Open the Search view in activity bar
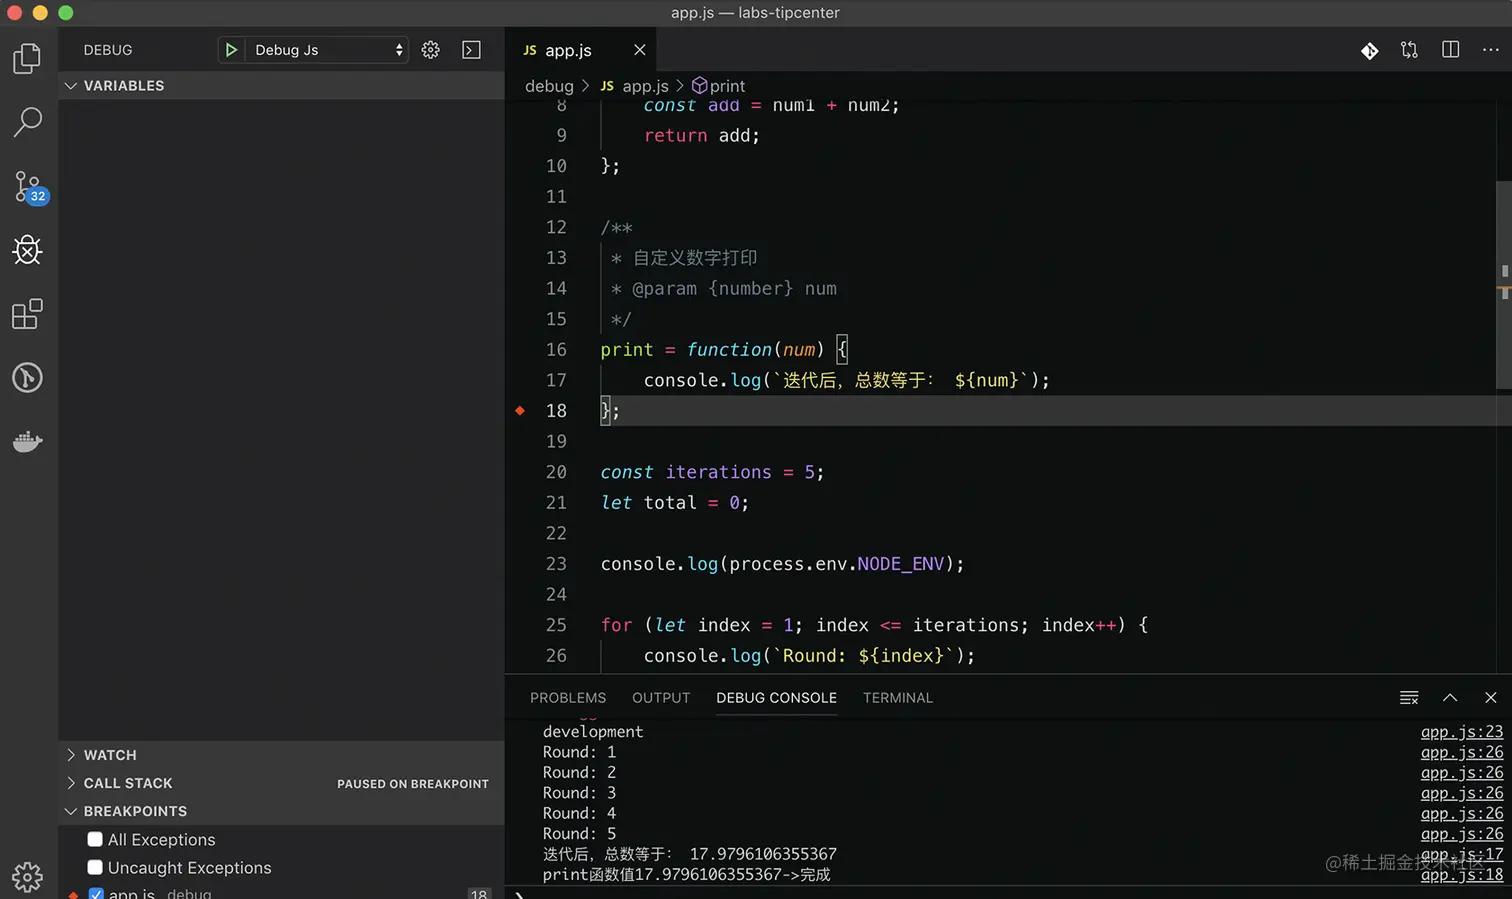 pos(27,122)
